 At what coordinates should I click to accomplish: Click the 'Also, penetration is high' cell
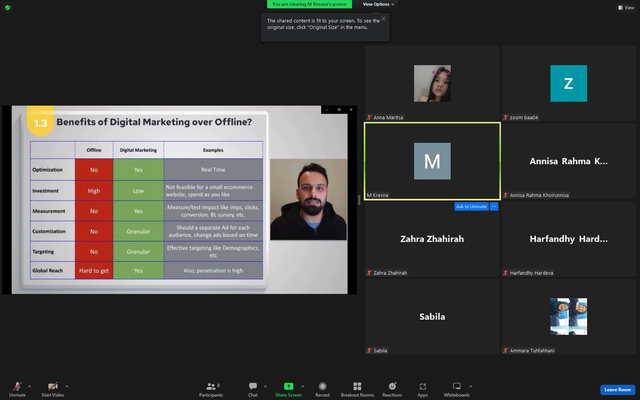tap(213, 270)
